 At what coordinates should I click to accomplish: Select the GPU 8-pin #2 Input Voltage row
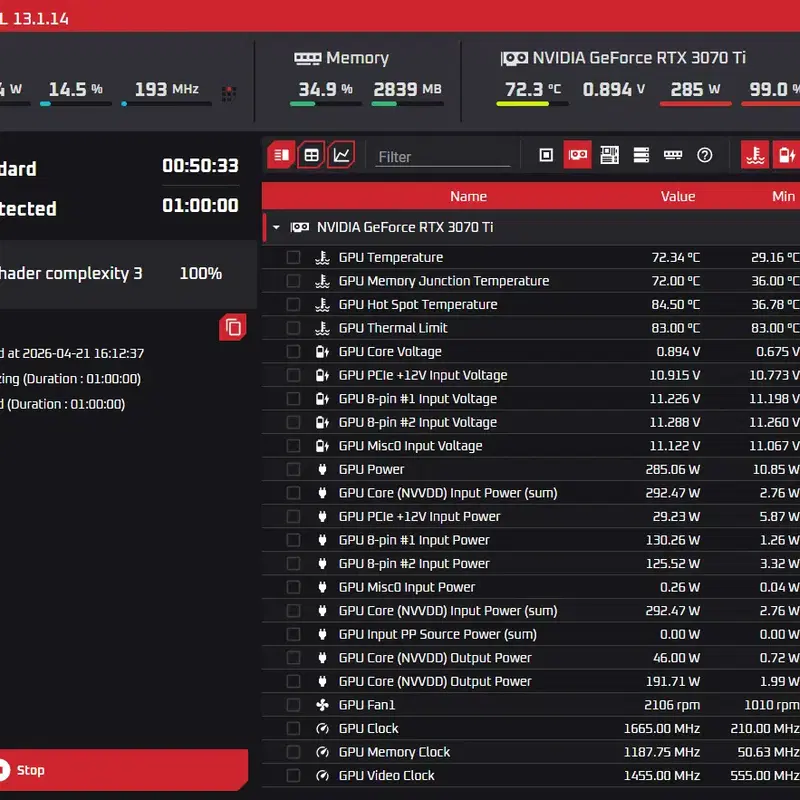(x=531, y=422)
